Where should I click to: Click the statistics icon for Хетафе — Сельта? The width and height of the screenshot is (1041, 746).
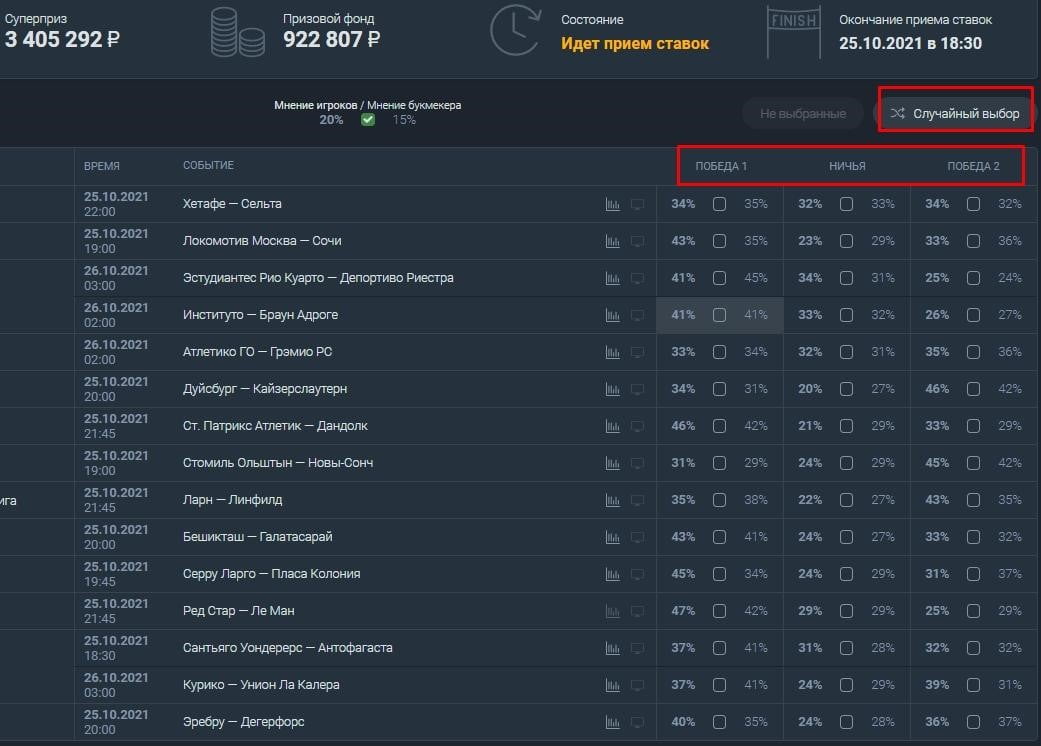coord(613,203)
